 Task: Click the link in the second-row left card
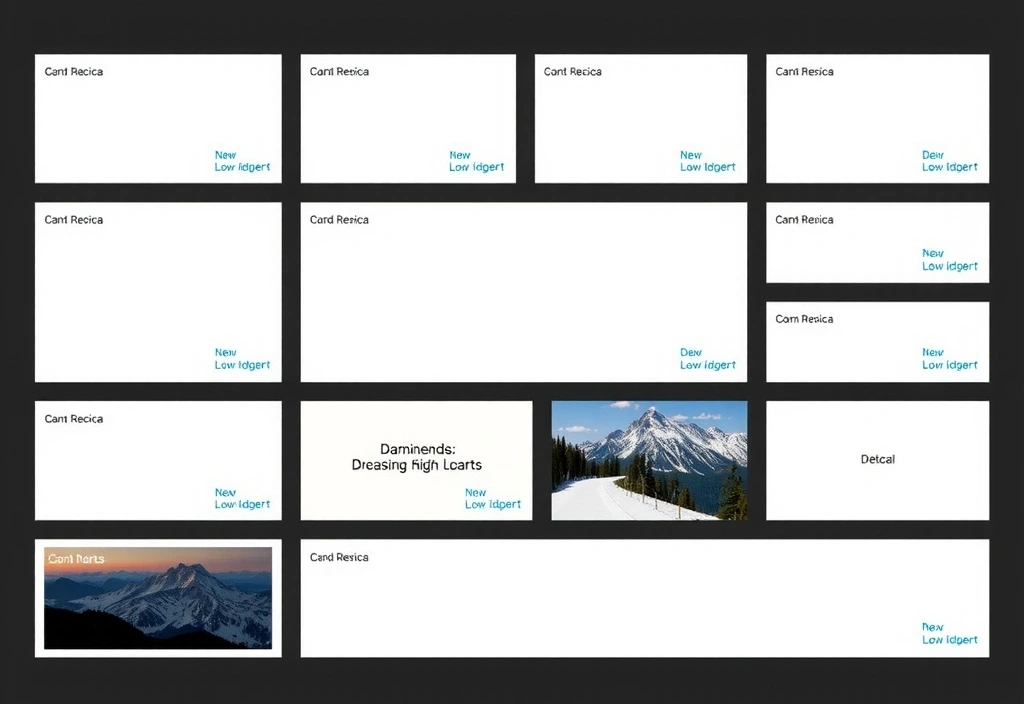242,359
